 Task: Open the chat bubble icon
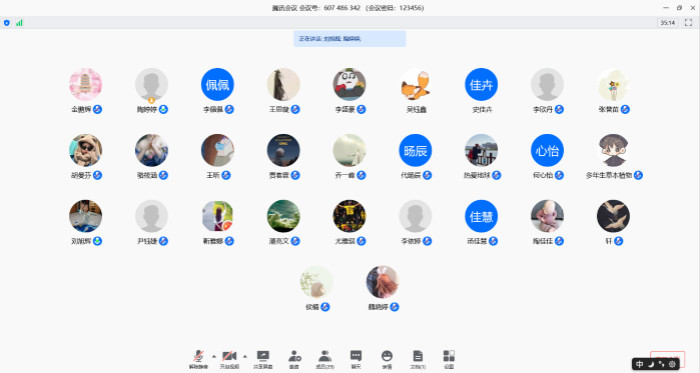(x=356, y=359)
